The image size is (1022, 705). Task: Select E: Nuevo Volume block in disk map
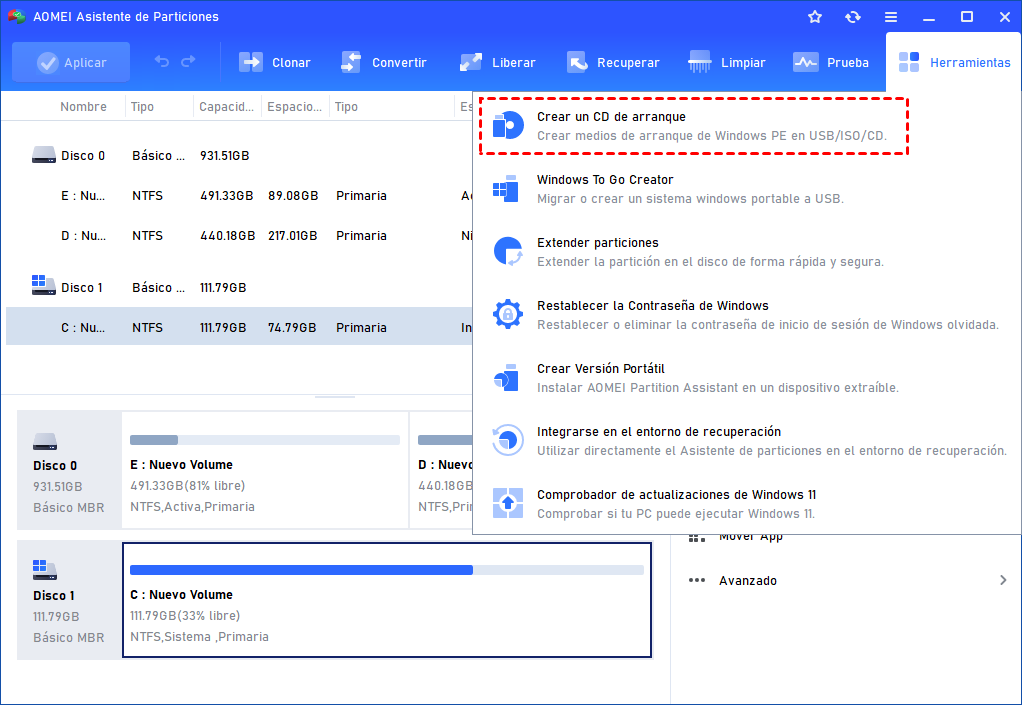[x=265, y=470]
